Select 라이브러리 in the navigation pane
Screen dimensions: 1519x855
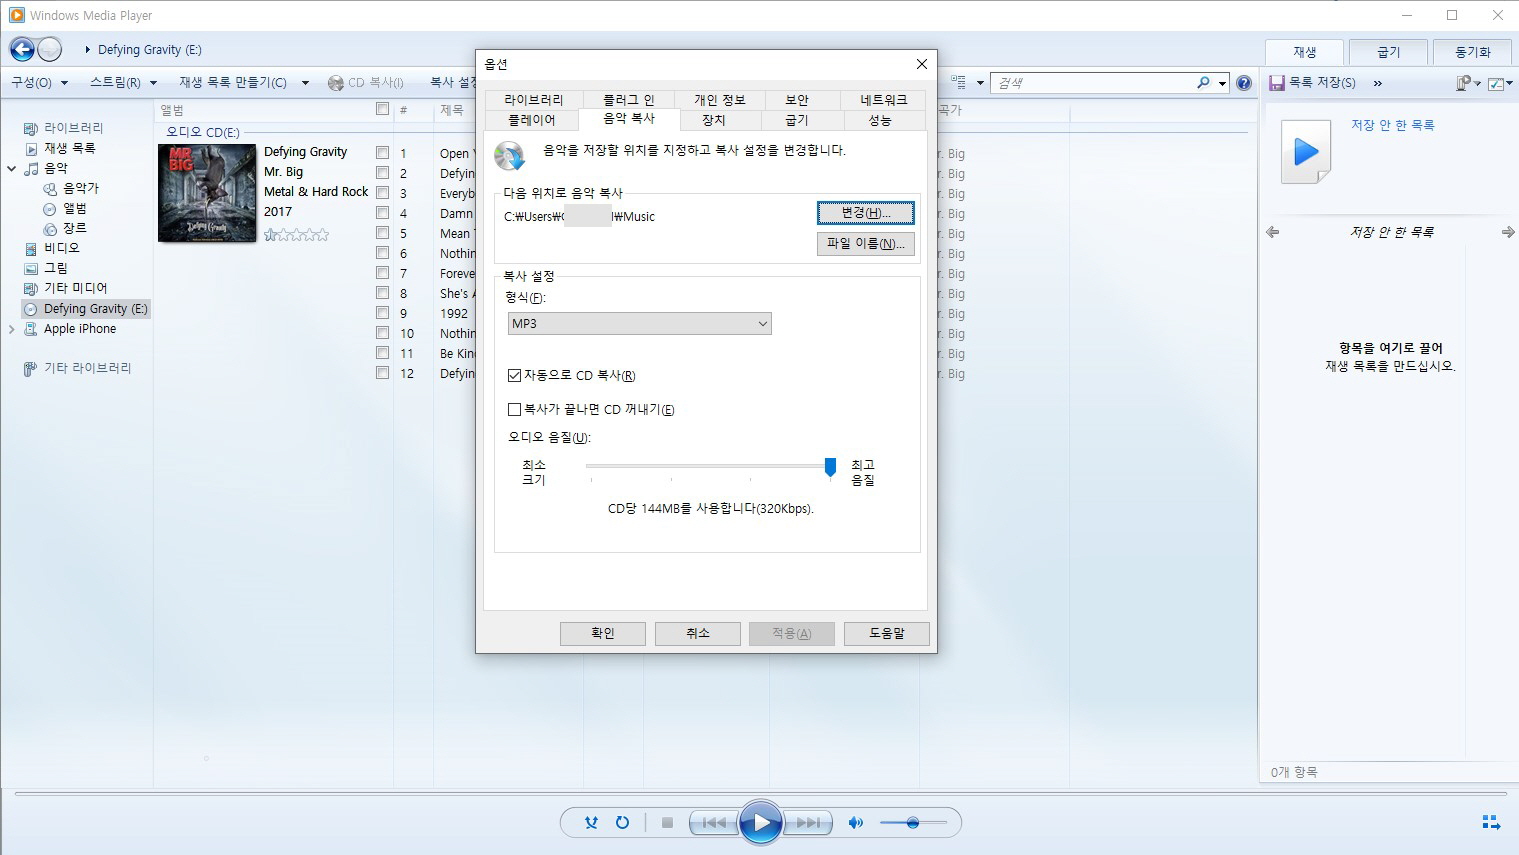(x=73, y=128)
